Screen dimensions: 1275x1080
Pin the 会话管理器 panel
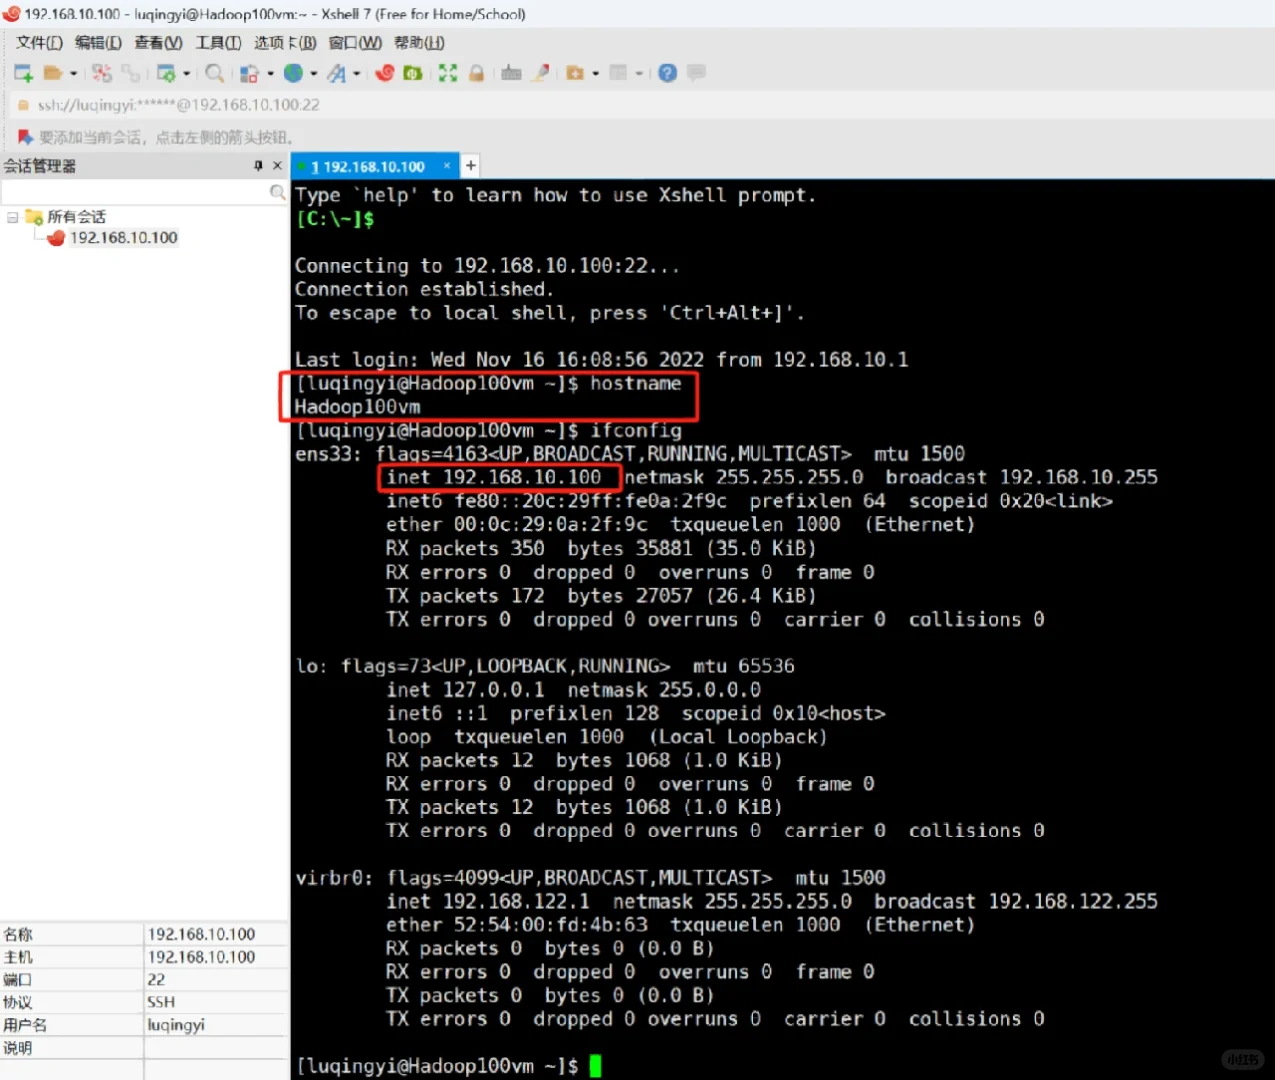[258, 165]
